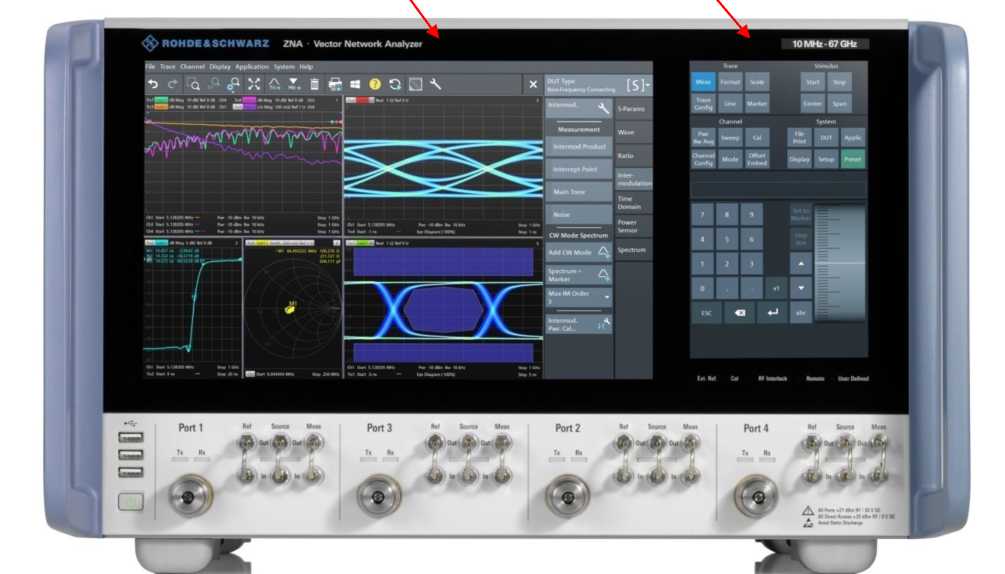Click the Add CW Mode button
The height and width of the screenshot is (574, 1005).
[578, 252]
